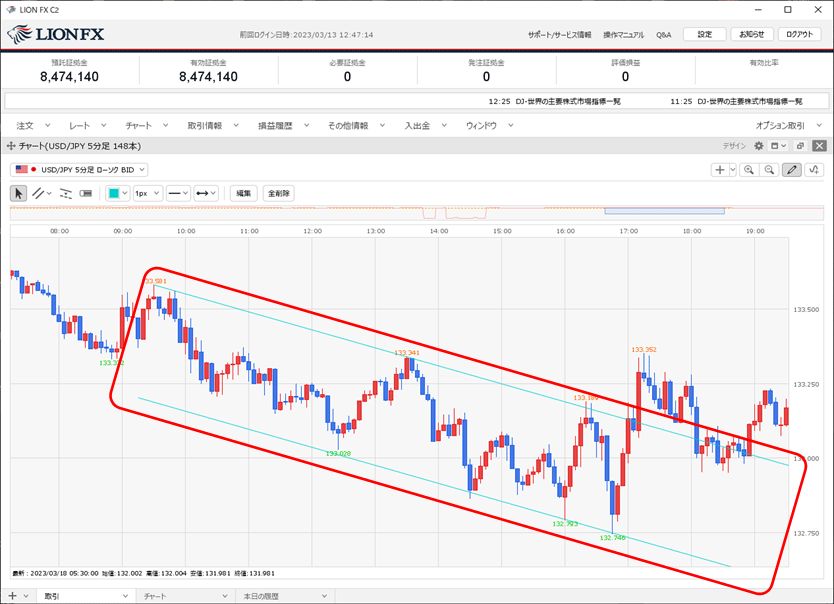834x604 pixels.
Task: Click the 17:00 time axis label
Action: (x=629, y=231)
